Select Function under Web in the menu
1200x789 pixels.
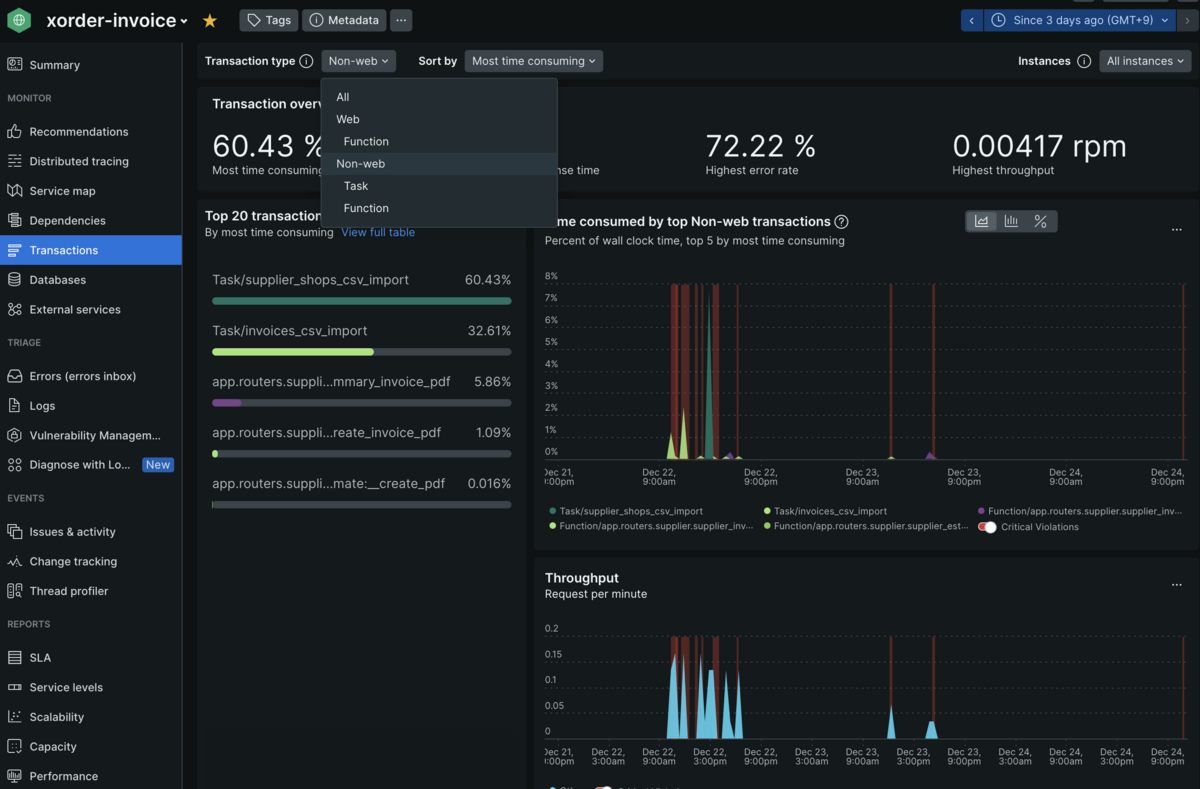[x=439, y=141]
